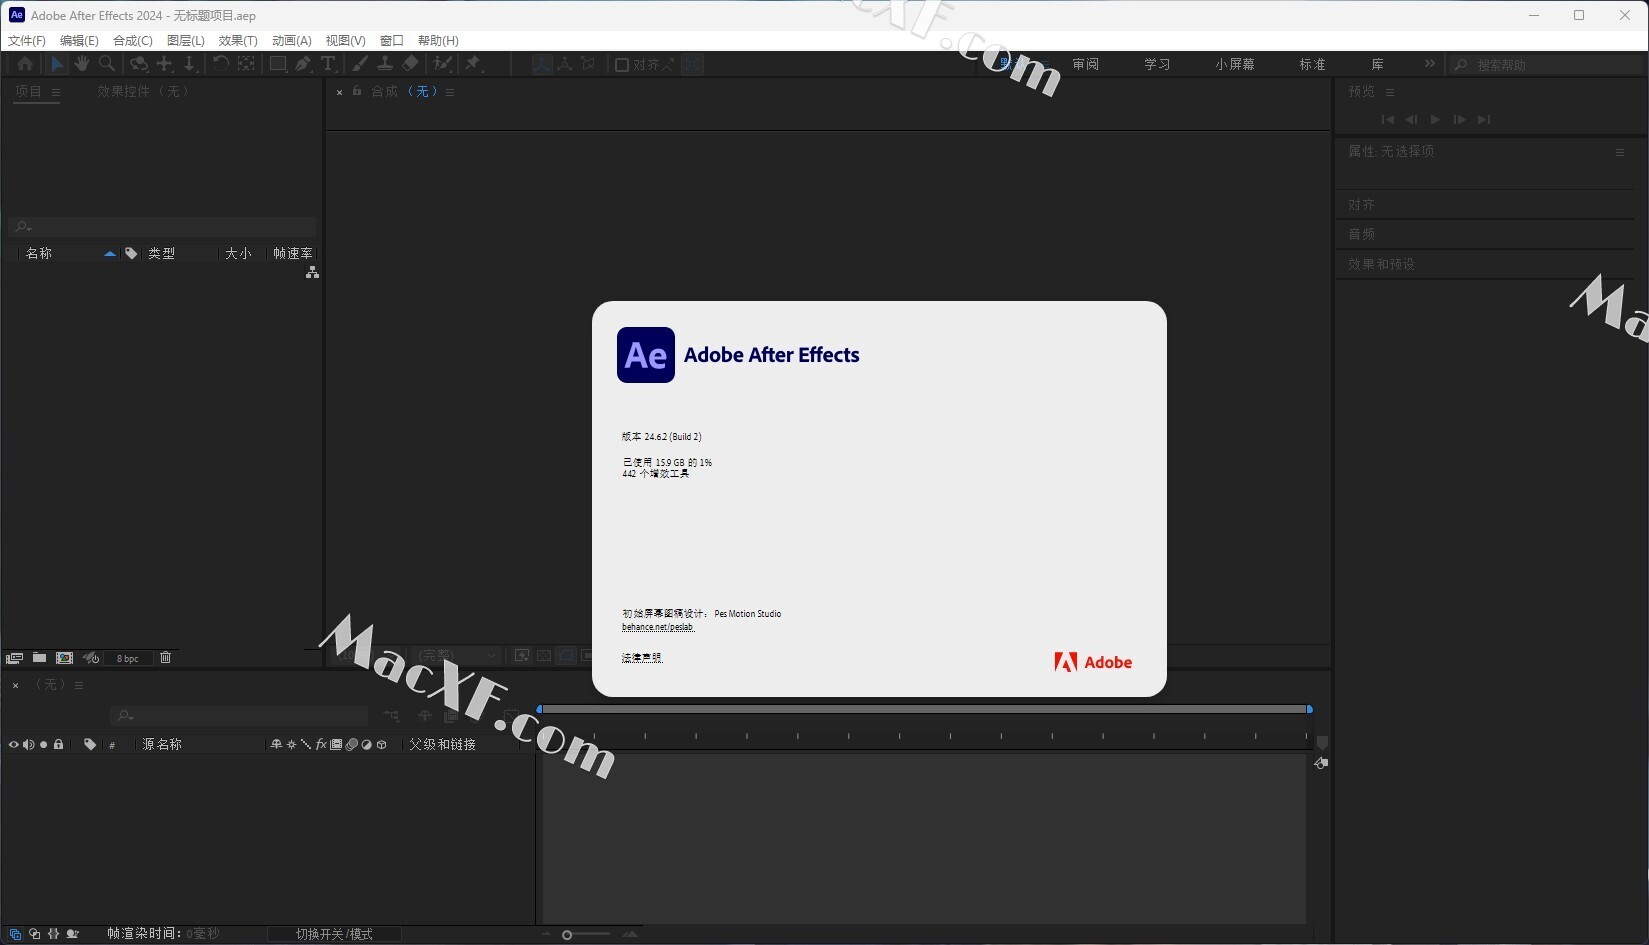This screenshot has height=945, width=1649.
Task: Toggle the composition viewer lock icon
Action: tap(357, 91)
